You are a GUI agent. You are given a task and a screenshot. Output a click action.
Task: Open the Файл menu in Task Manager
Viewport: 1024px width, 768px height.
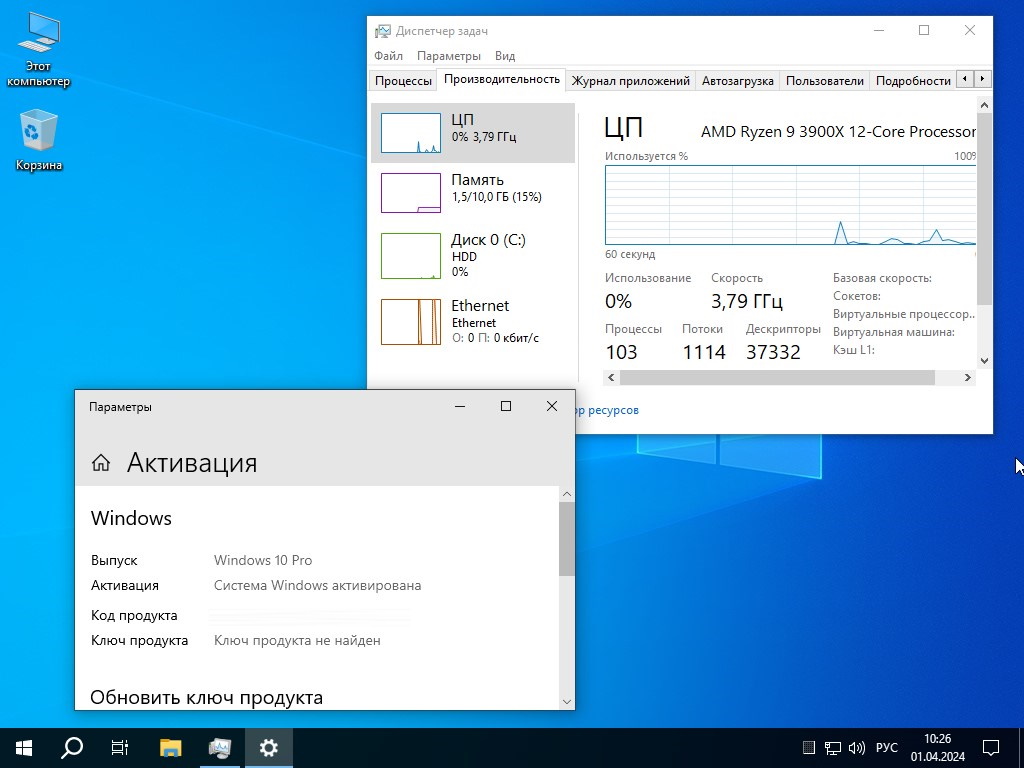click(x=389, y=56)
